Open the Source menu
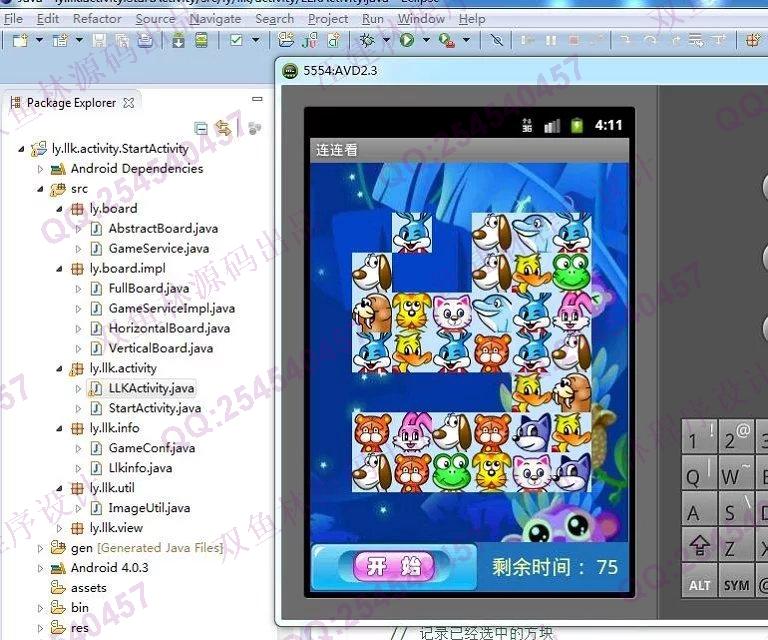 (x=155, y=19)
